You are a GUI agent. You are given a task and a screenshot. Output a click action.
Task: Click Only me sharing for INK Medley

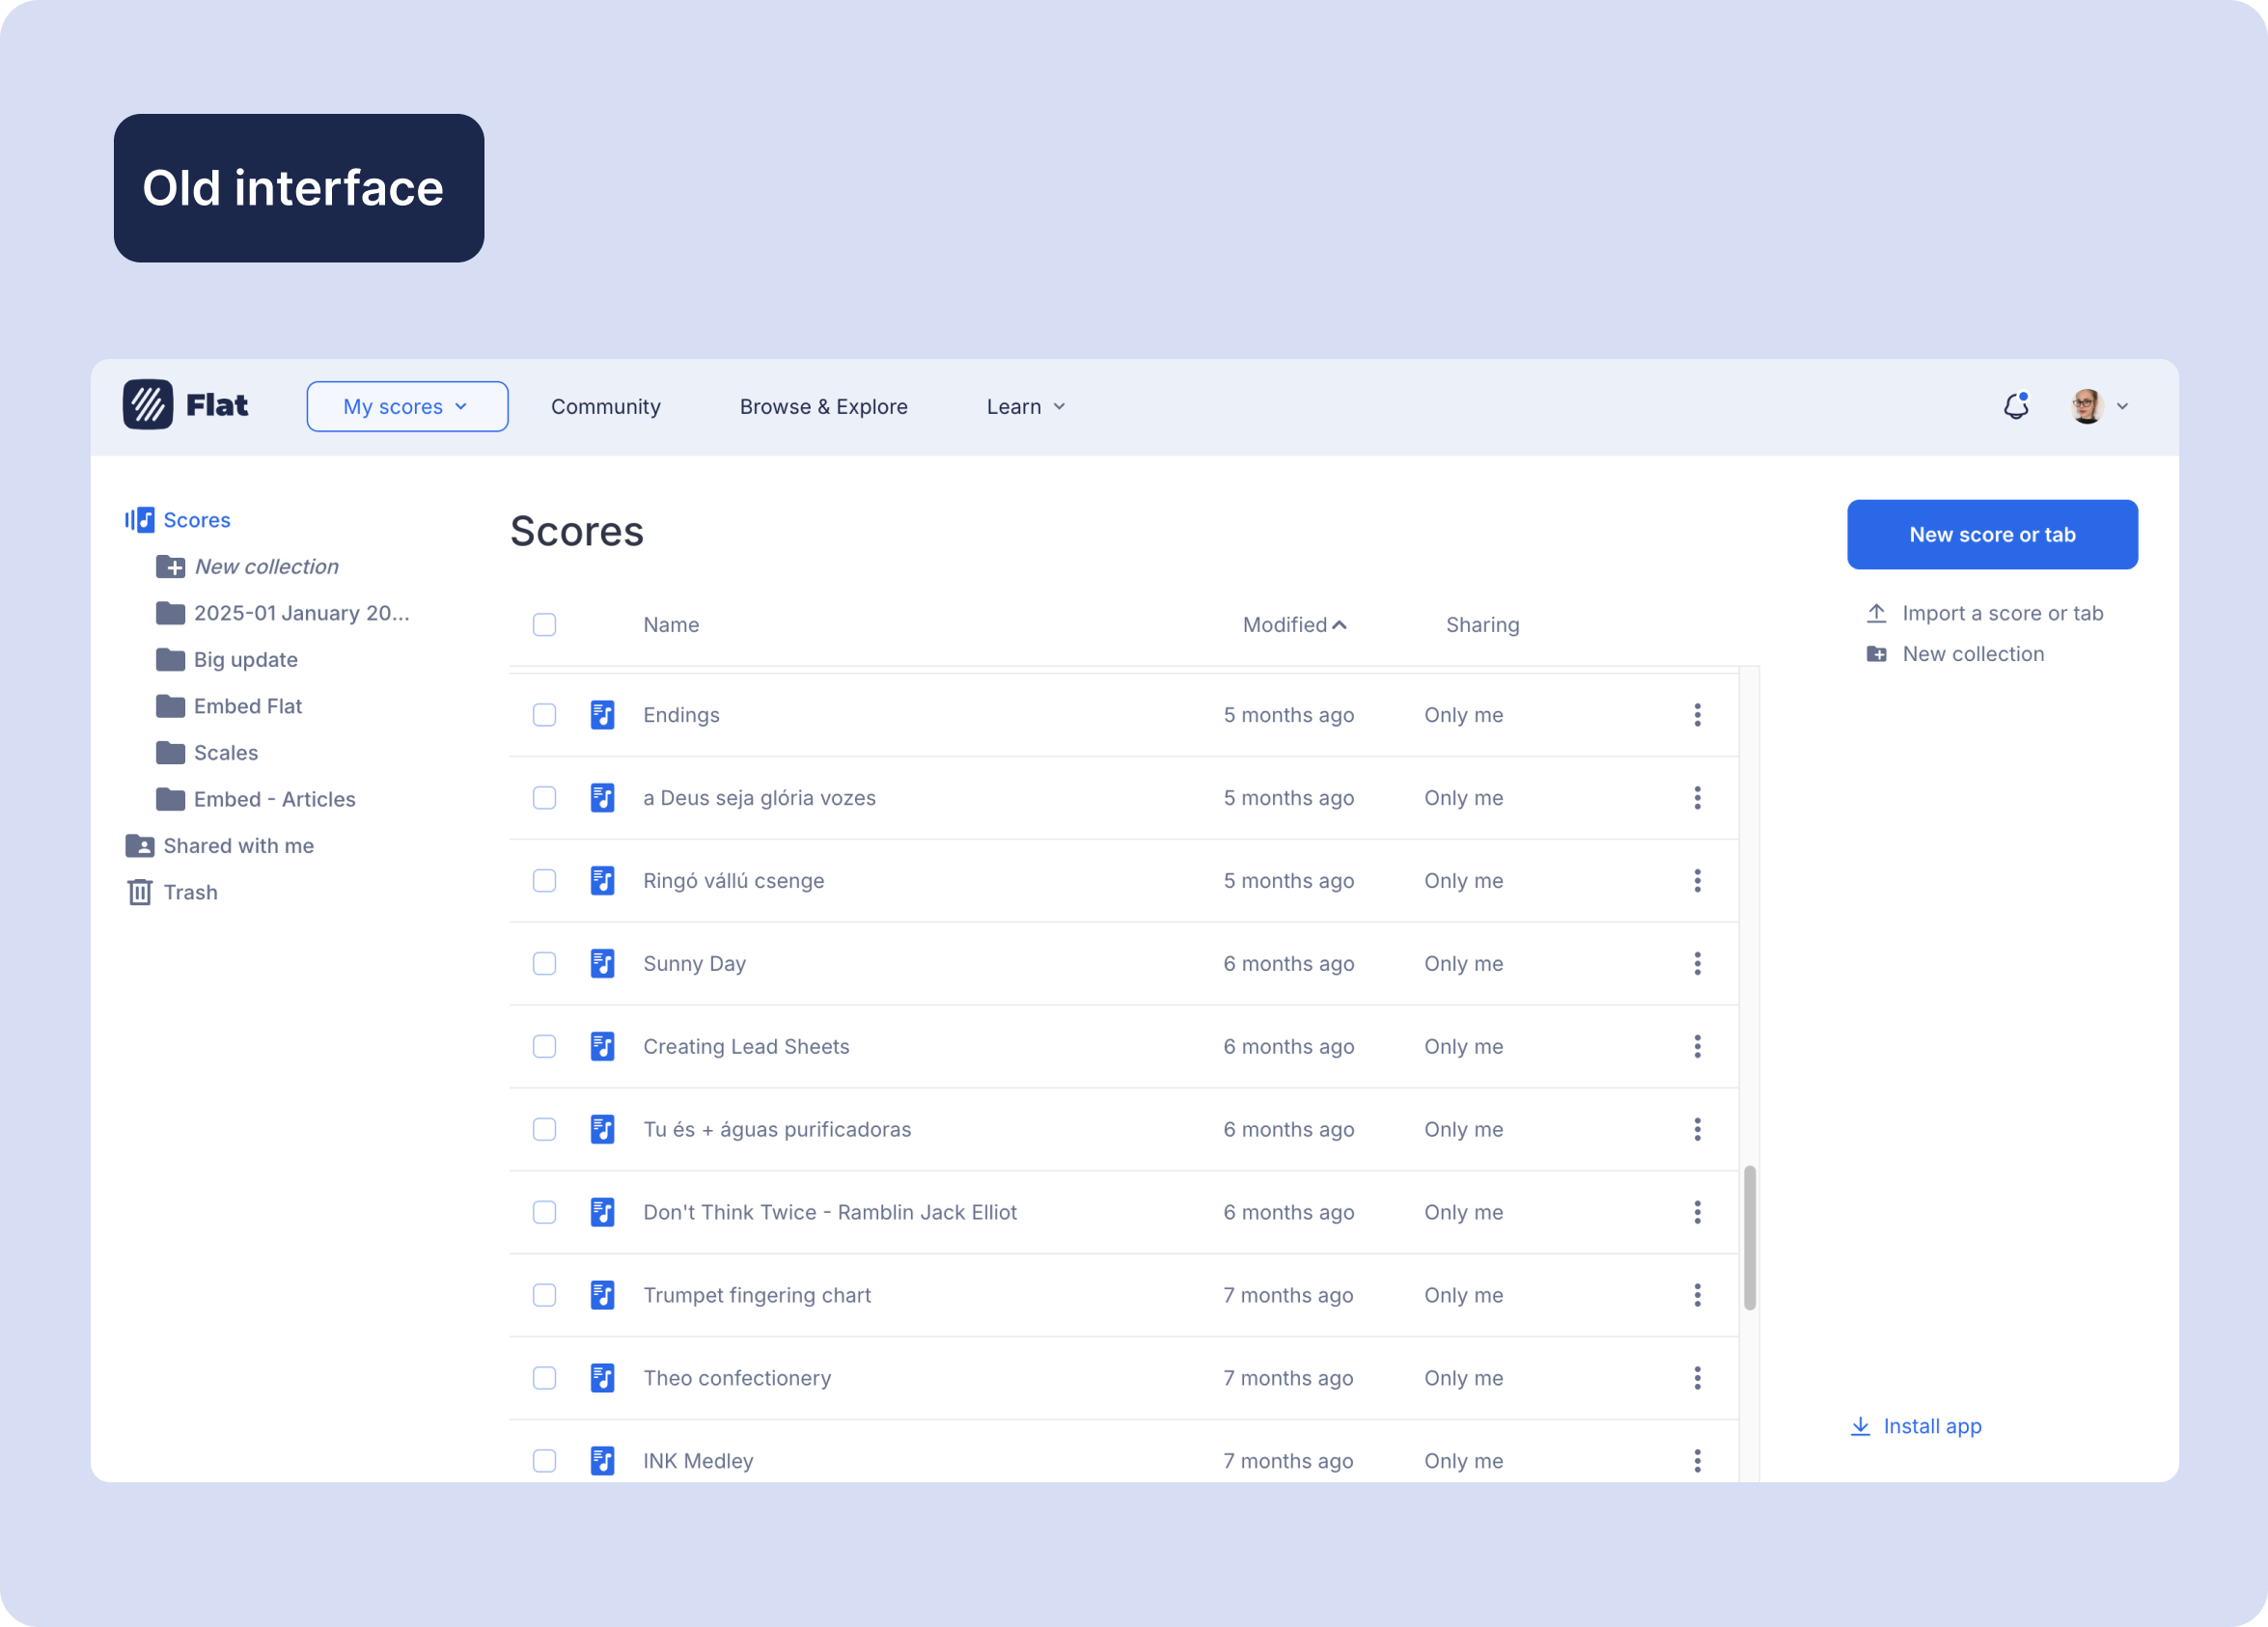click(x=1463, y=1461)
